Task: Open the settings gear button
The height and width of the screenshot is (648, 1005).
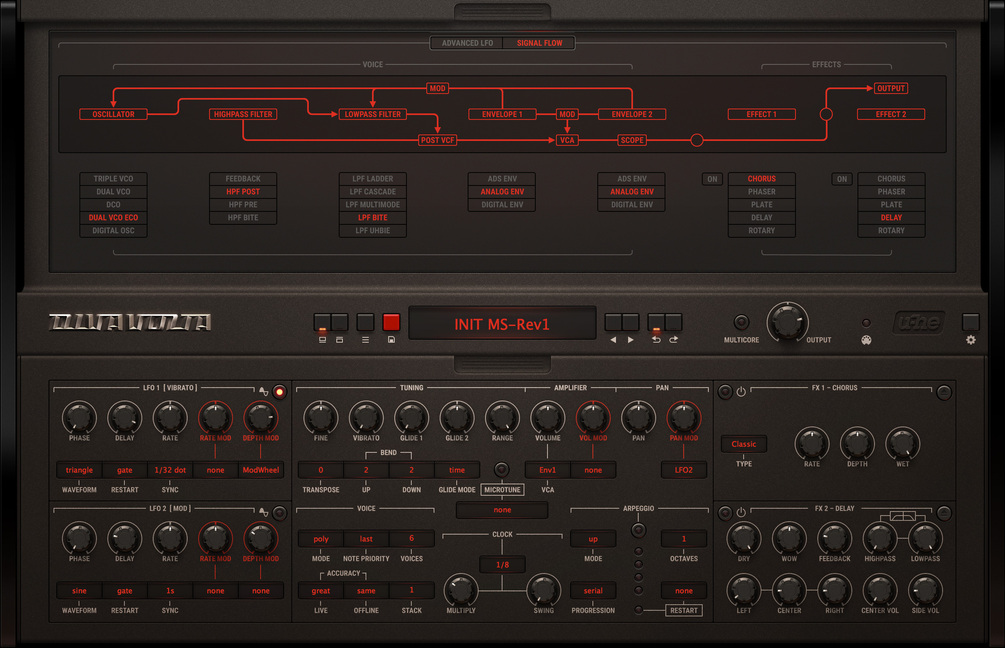Action: (971, 322)
